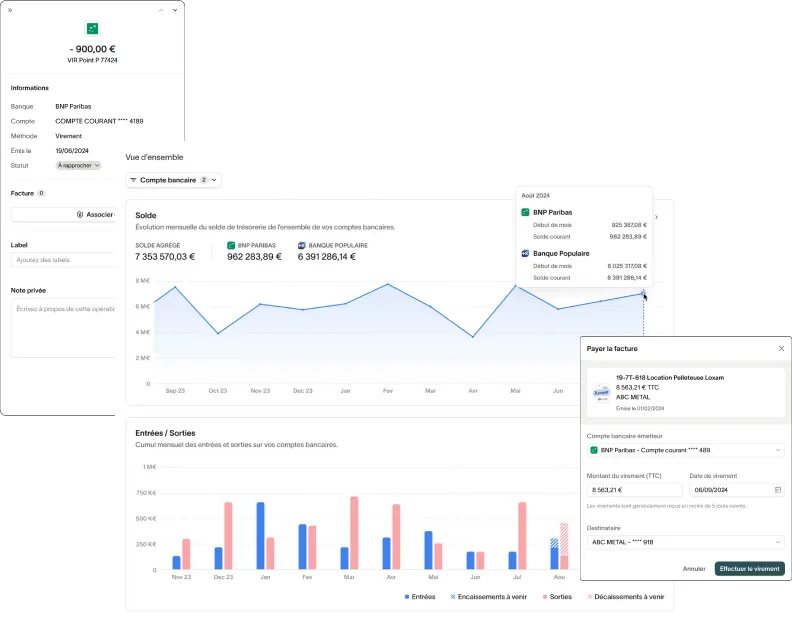Click the BNP balance 962 283,89 € in summary
The image size is (792, 622).
point(255,257)
